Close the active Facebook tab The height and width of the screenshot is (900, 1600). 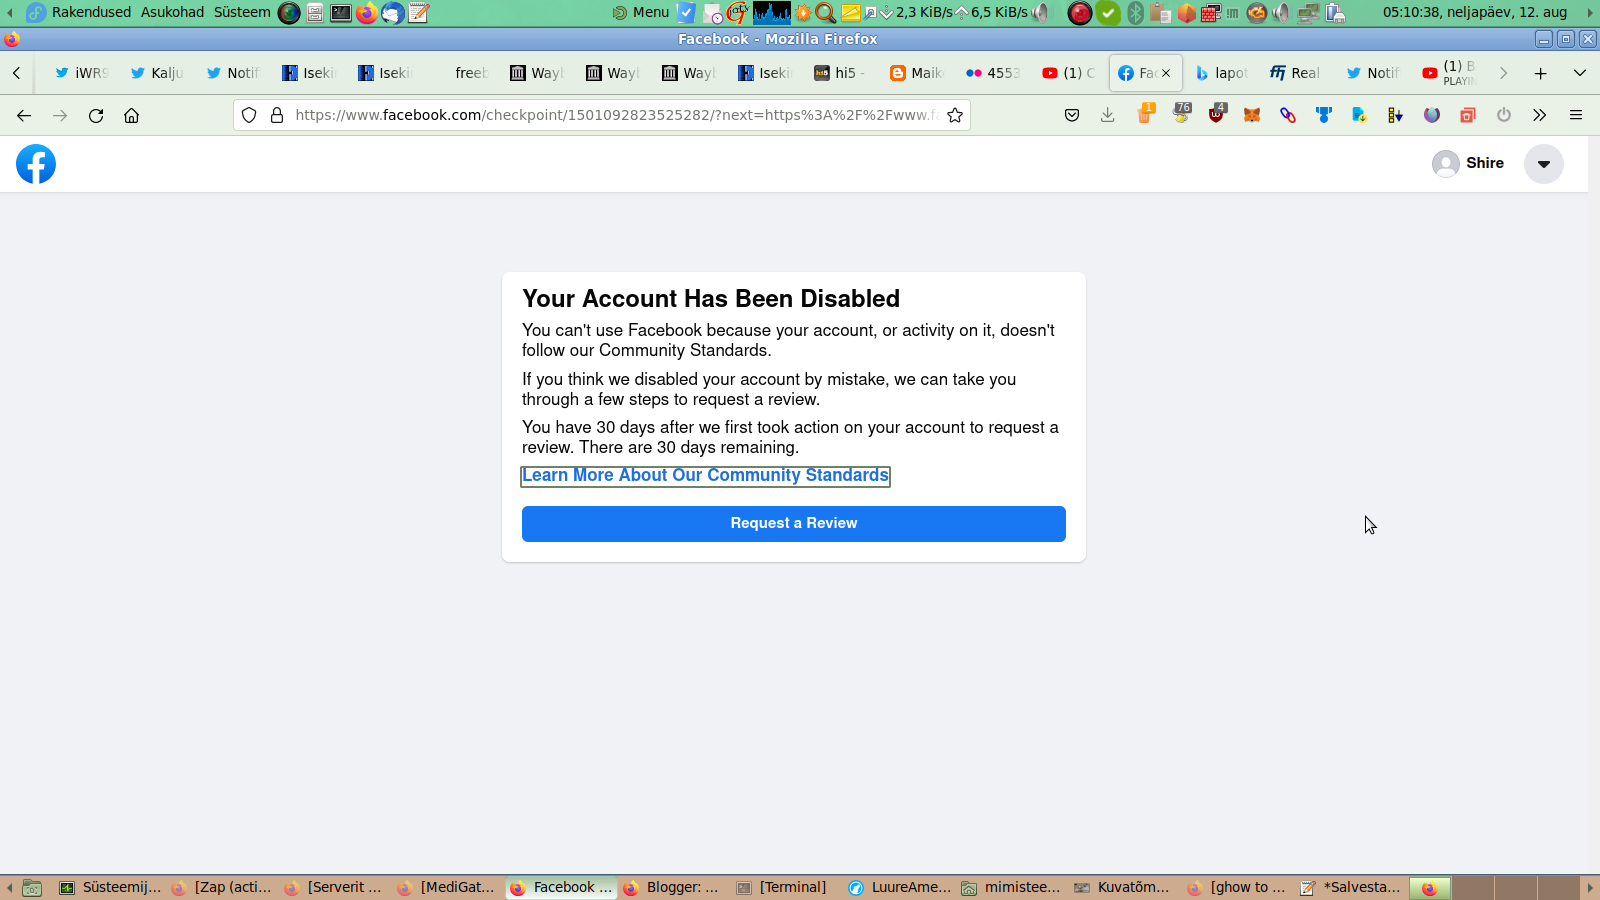pos(1166,73)
